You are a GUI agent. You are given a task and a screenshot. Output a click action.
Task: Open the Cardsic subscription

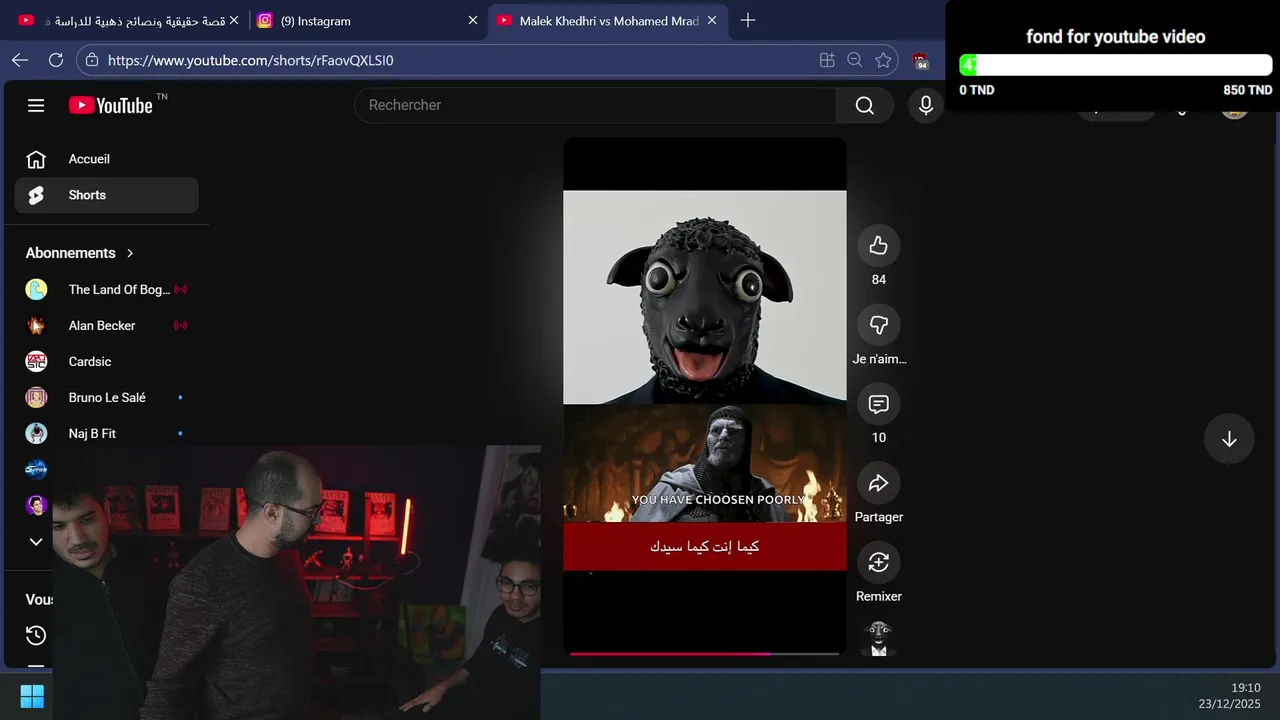(106, 361)
